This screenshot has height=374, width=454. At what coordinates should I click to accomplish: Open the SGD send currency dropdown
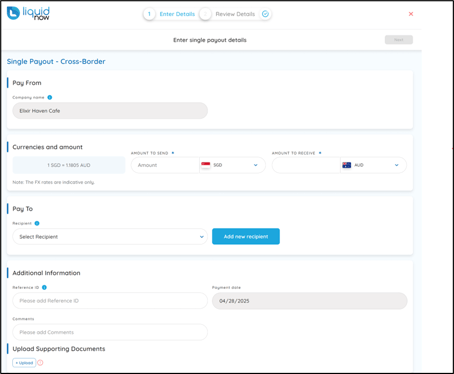click(x=232, y=165)
